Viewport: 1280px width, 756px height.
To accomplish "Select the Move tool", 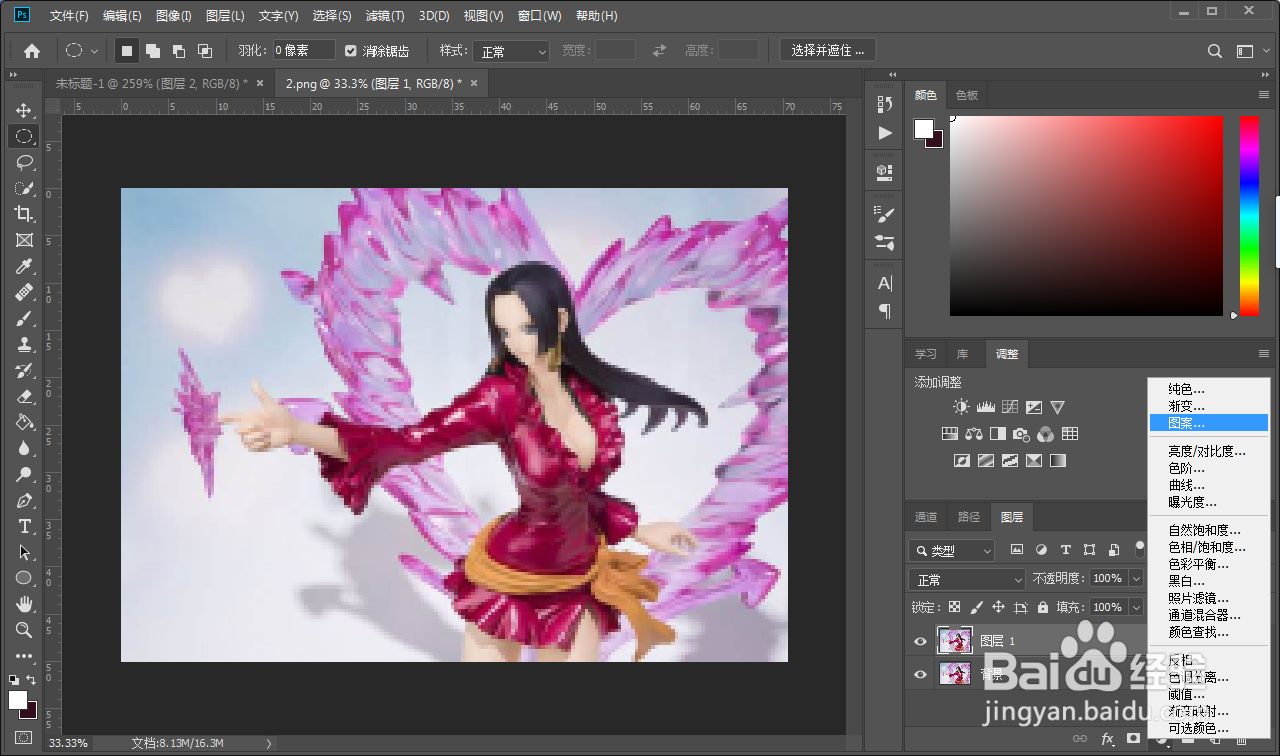I will pyautogui.click(x=23, y=110).
